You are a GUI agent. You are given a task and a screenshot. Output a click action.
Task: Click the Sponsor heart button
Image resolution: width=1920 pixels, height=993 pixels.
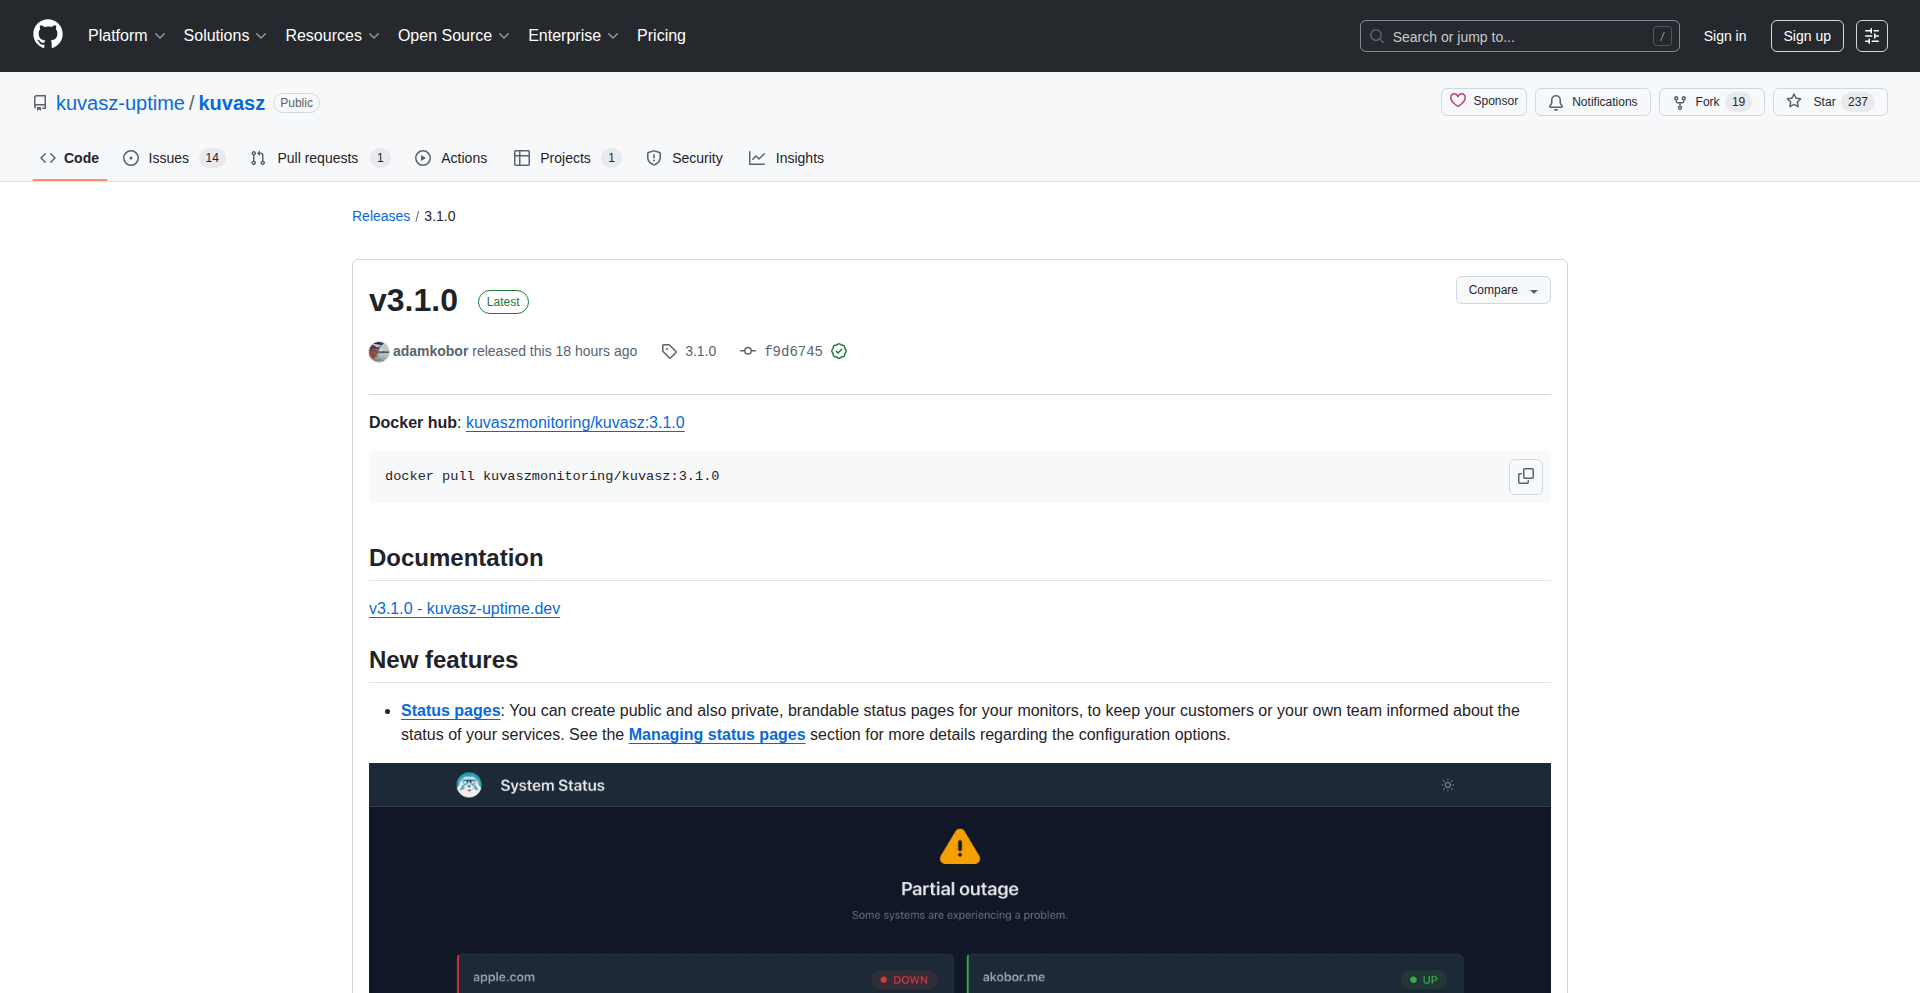click(x=1483, y=101)
